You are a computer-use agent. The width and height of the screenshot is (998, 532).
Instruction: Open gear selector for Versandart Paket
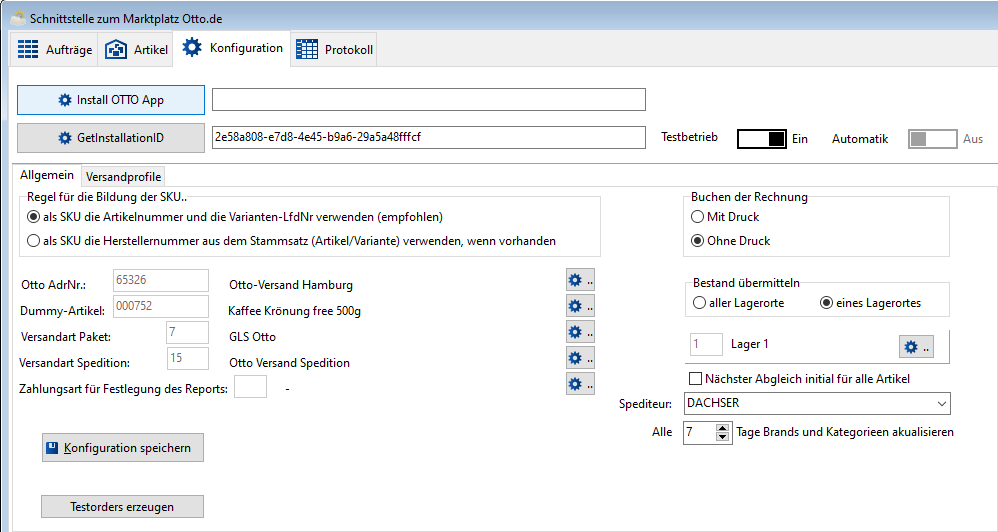pos(580,332)
